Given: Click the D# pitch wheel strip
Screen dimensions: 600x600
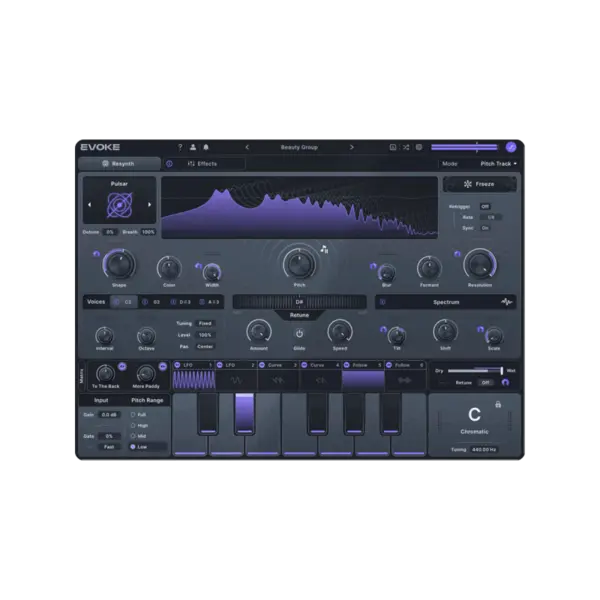Looking at the screenshot, I should 299,302.
